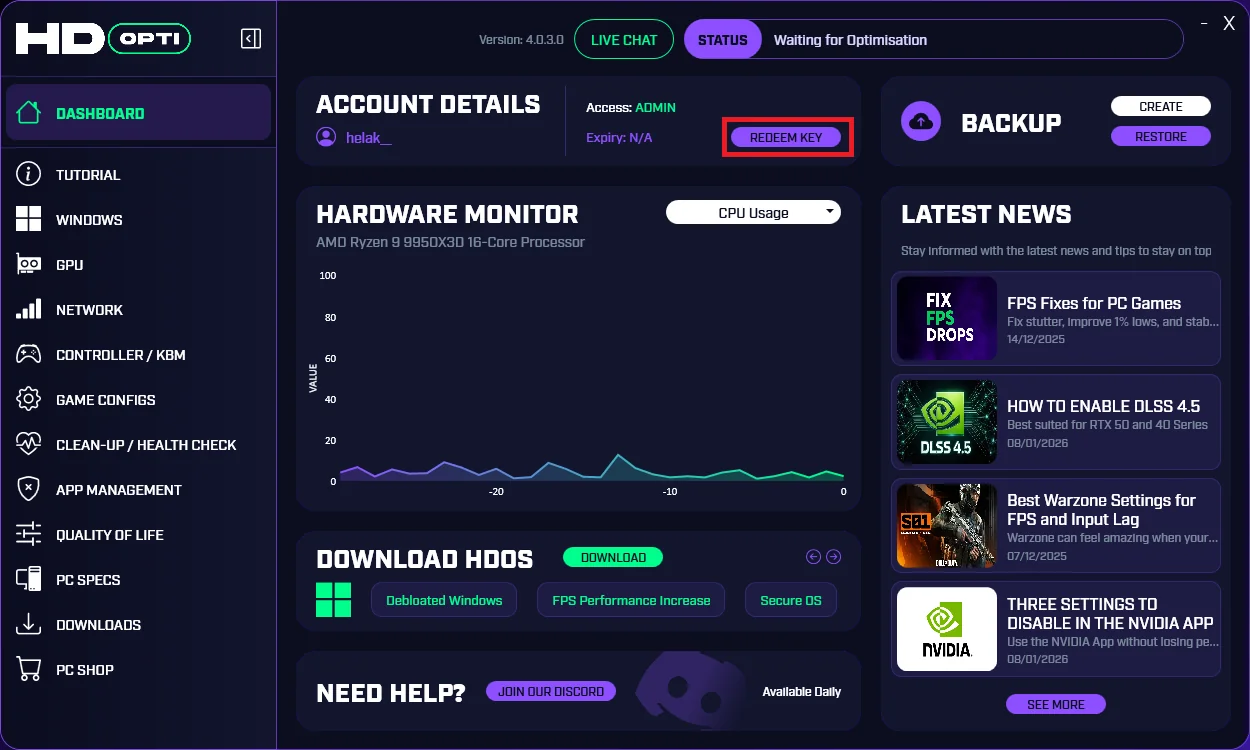Screen dimensions: 1250x750
Task: Select the App Management shield icon
Action: [28, 489]
